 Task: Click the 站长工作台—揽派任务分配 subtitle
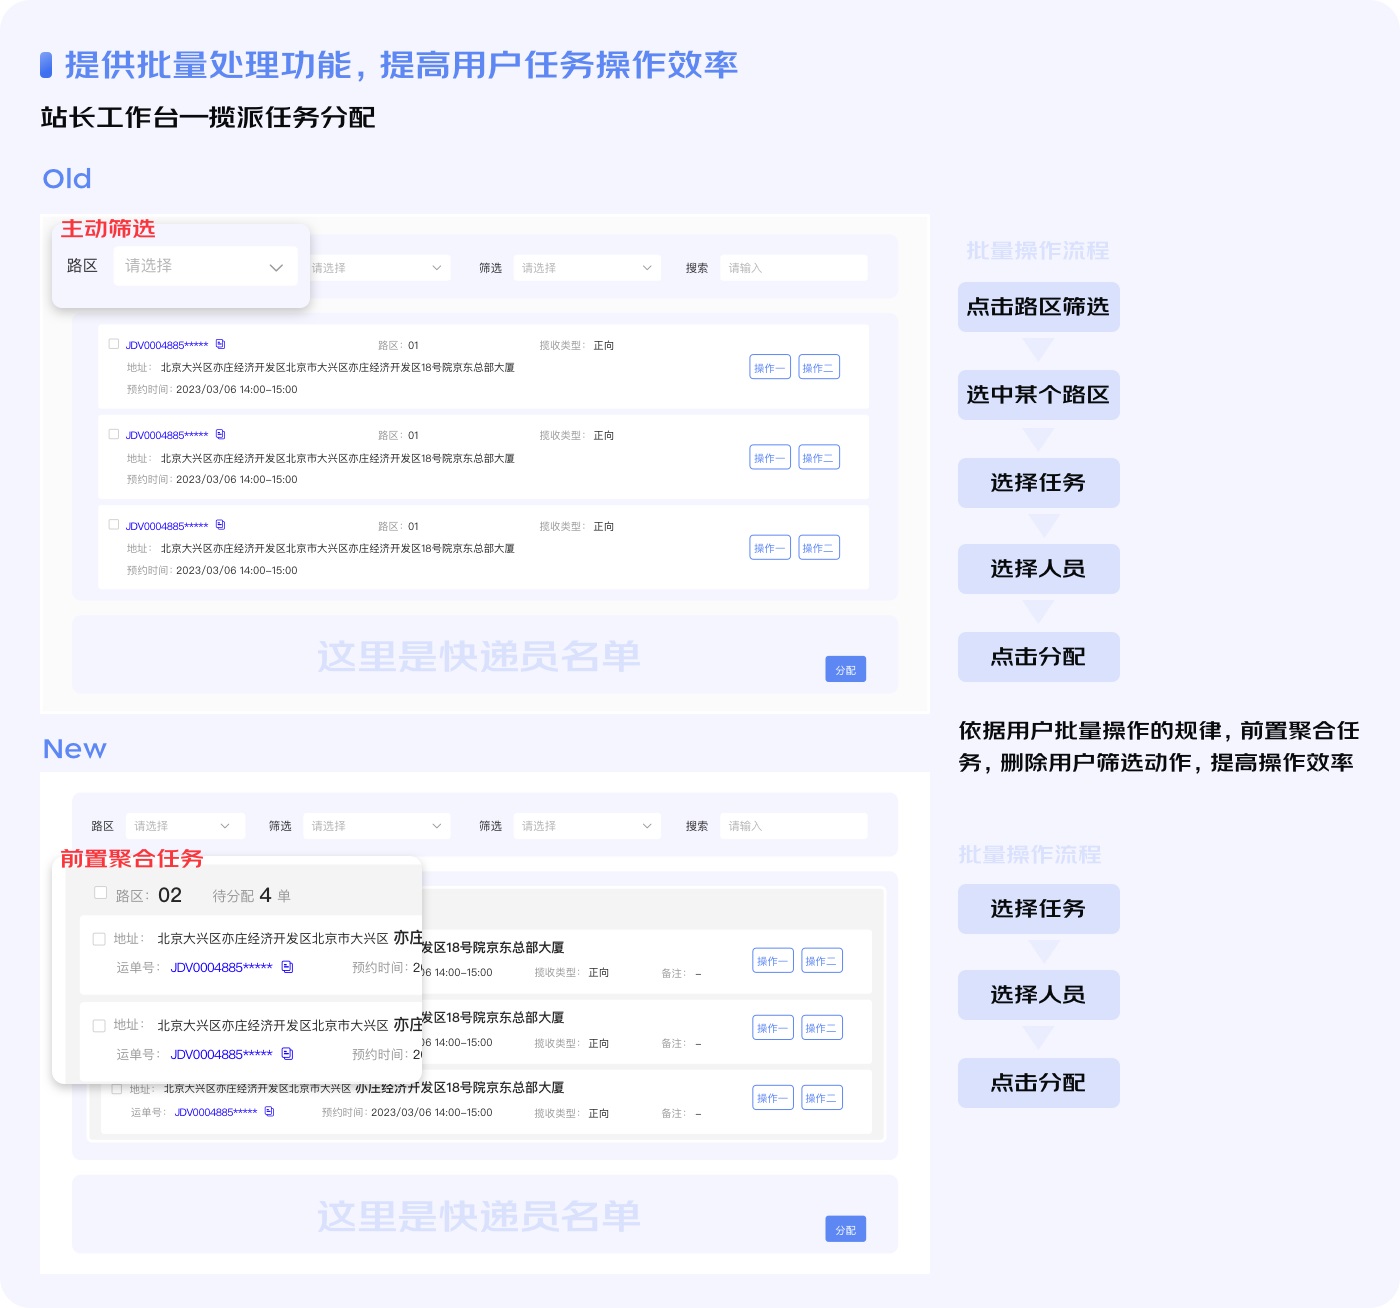tap(208, 118)
